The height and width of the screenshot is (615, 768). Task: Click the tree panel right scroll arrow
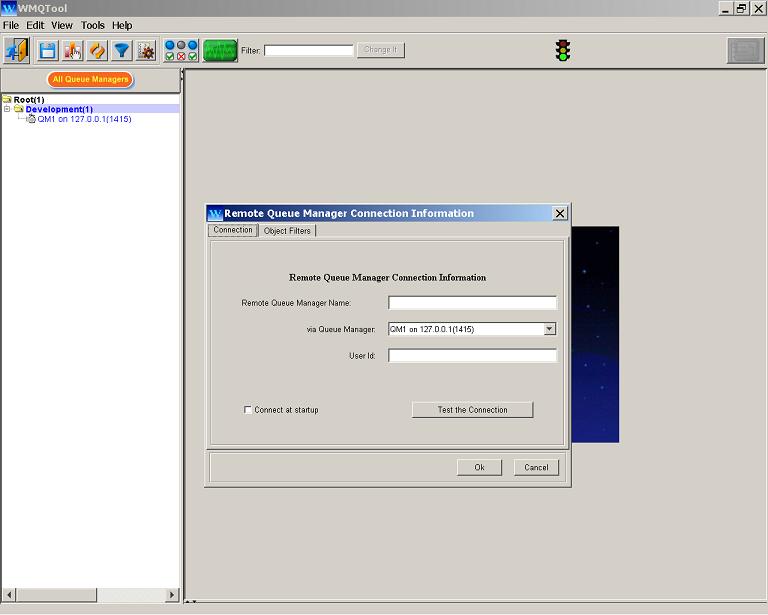point(171,595)
